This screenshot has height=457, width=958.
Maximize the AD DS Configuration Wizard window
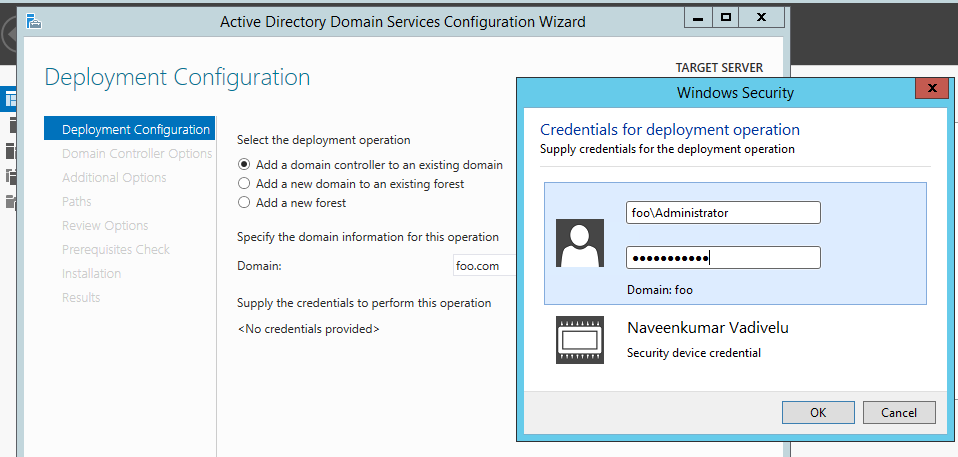(725, 18)
